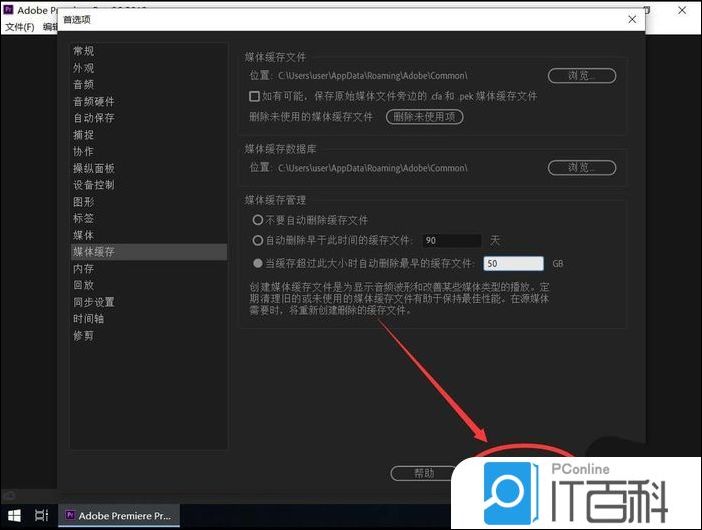This screenshot has width=702, height=530.
Task: Select the highlighted 媒体缓存 category
Action: (x=149, y=252)
